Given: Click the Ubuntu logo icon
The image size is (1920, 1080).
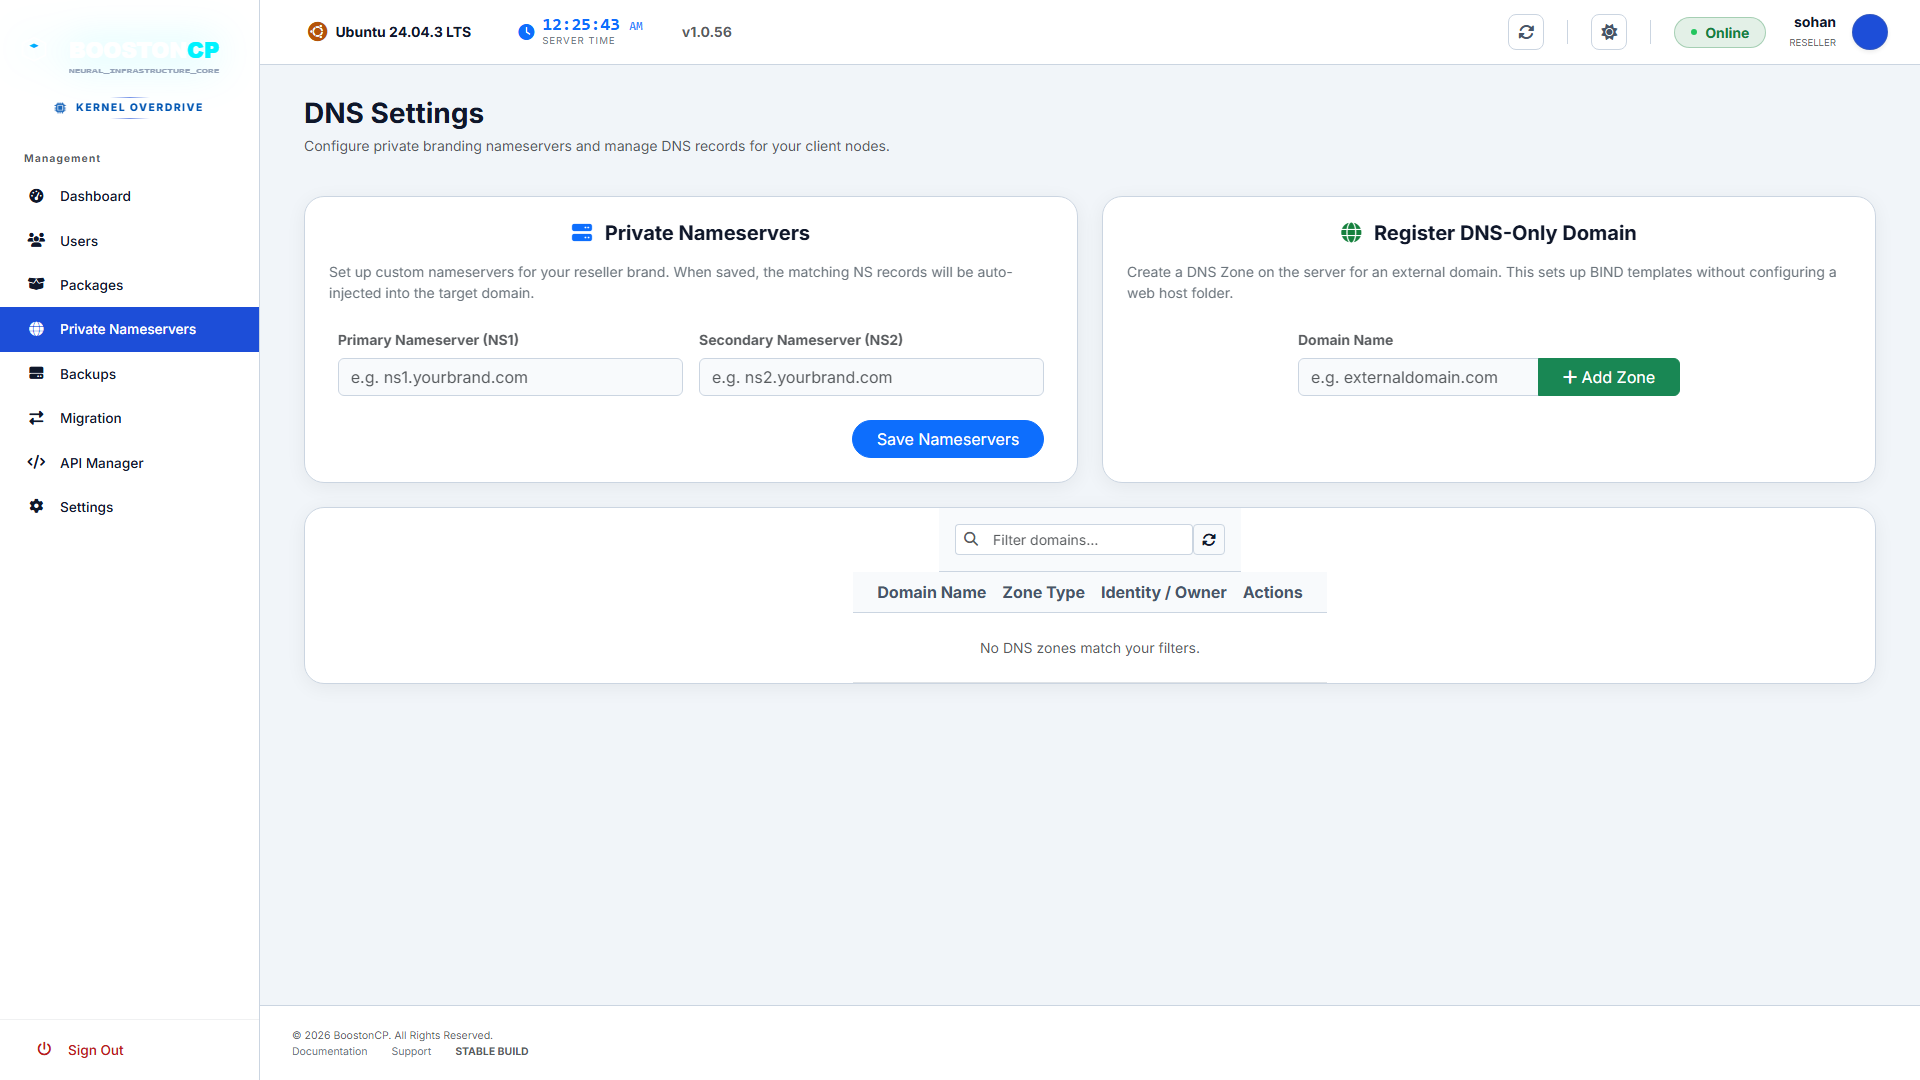Looking at the screenshot, I should coord(317,32).
